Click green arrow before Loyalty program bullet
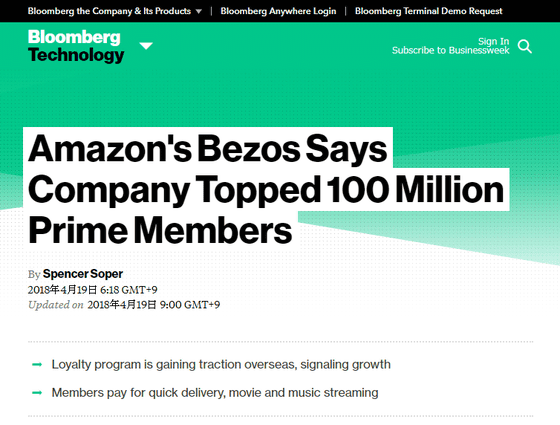 (x=37, y=365)
